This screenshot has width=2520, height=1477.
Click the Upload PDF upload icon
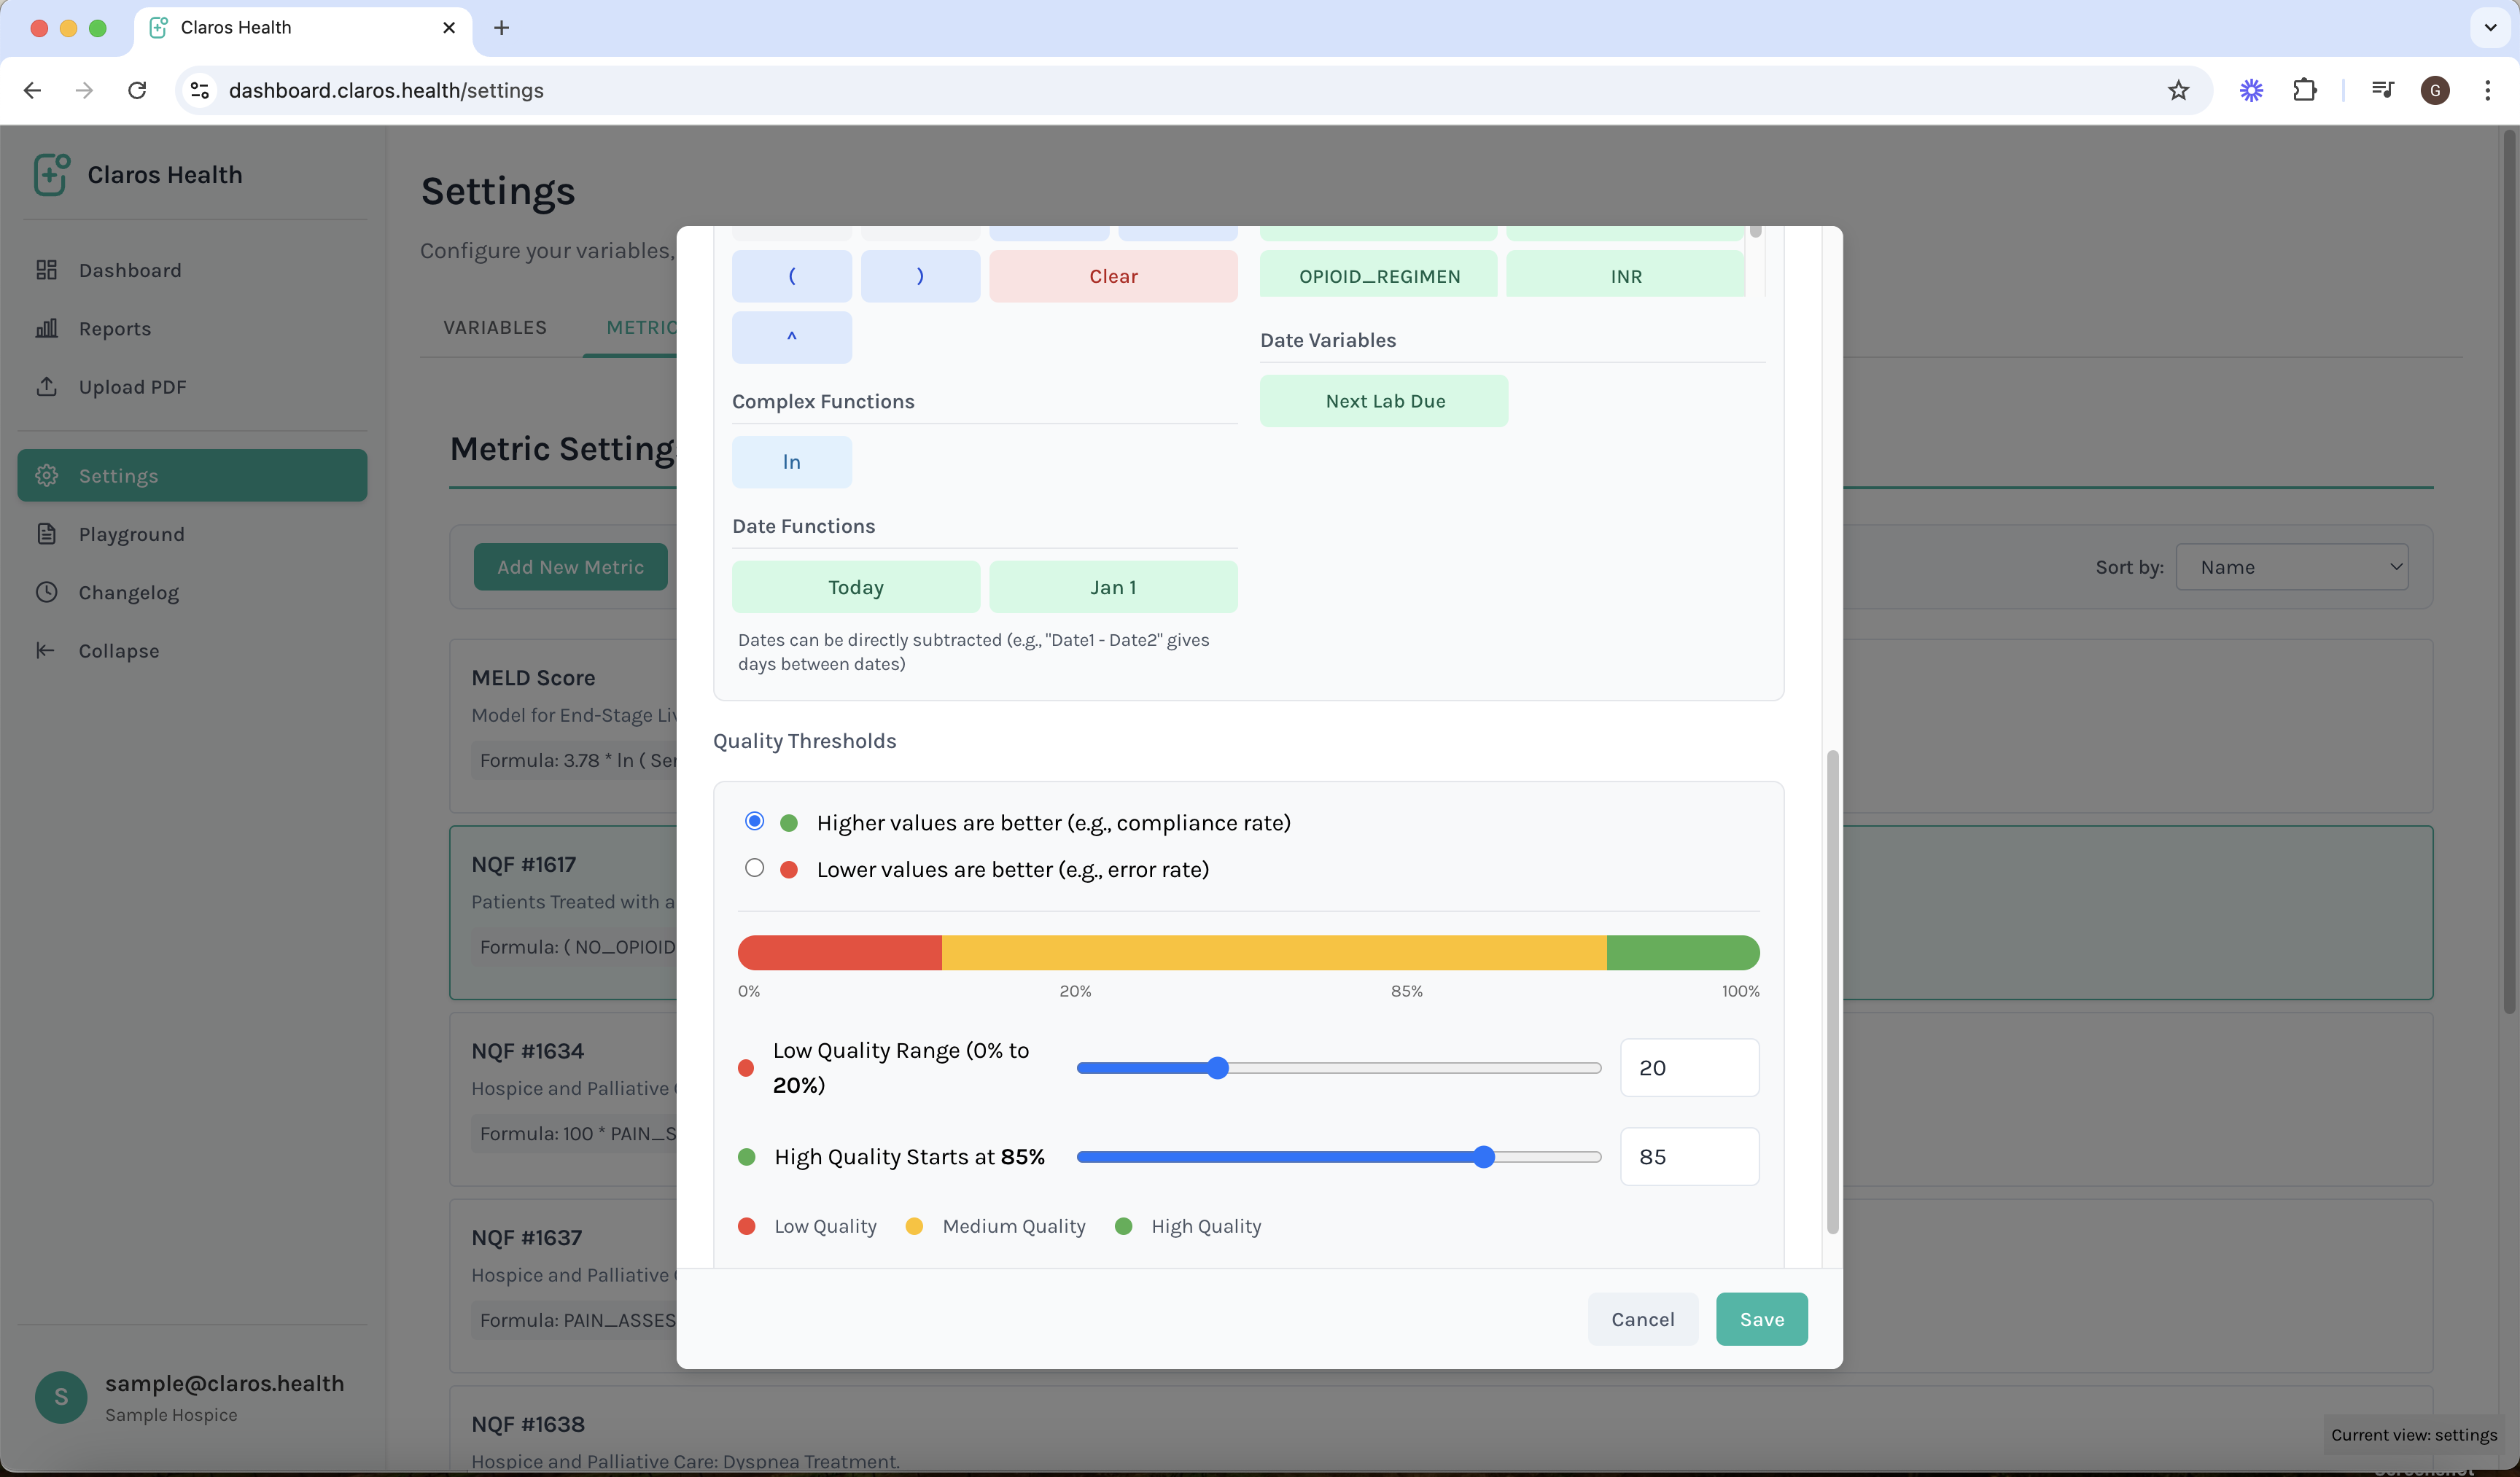click(x=46, y=386)
